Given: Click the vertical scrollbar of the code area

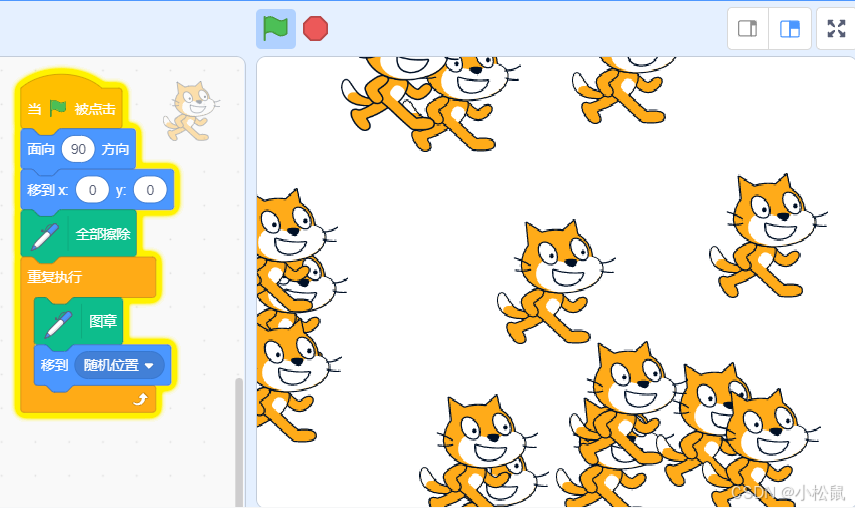Looking at the screenshot, I should click(239, 442).
